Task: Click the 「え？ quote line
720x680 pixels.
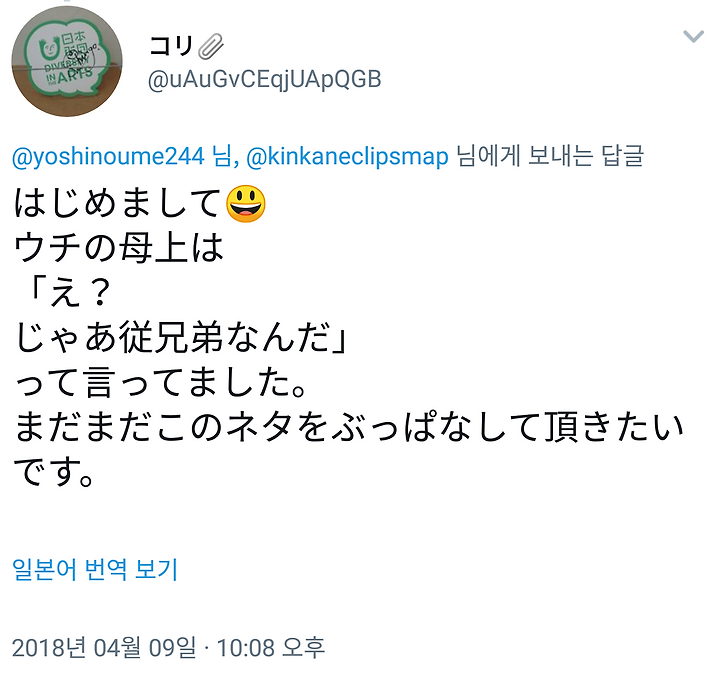Action: pyautogui.click(x=69, y=293)
